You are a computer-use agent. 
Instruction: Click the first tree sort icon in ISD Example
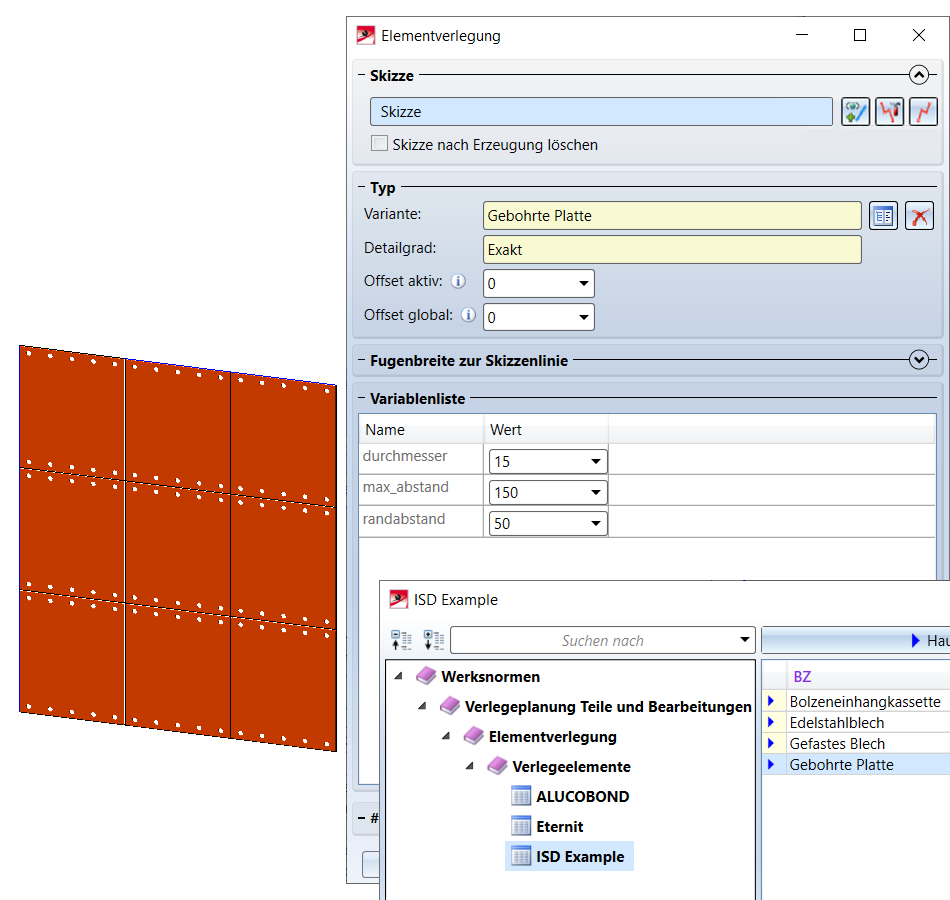(x=401, y=640)
